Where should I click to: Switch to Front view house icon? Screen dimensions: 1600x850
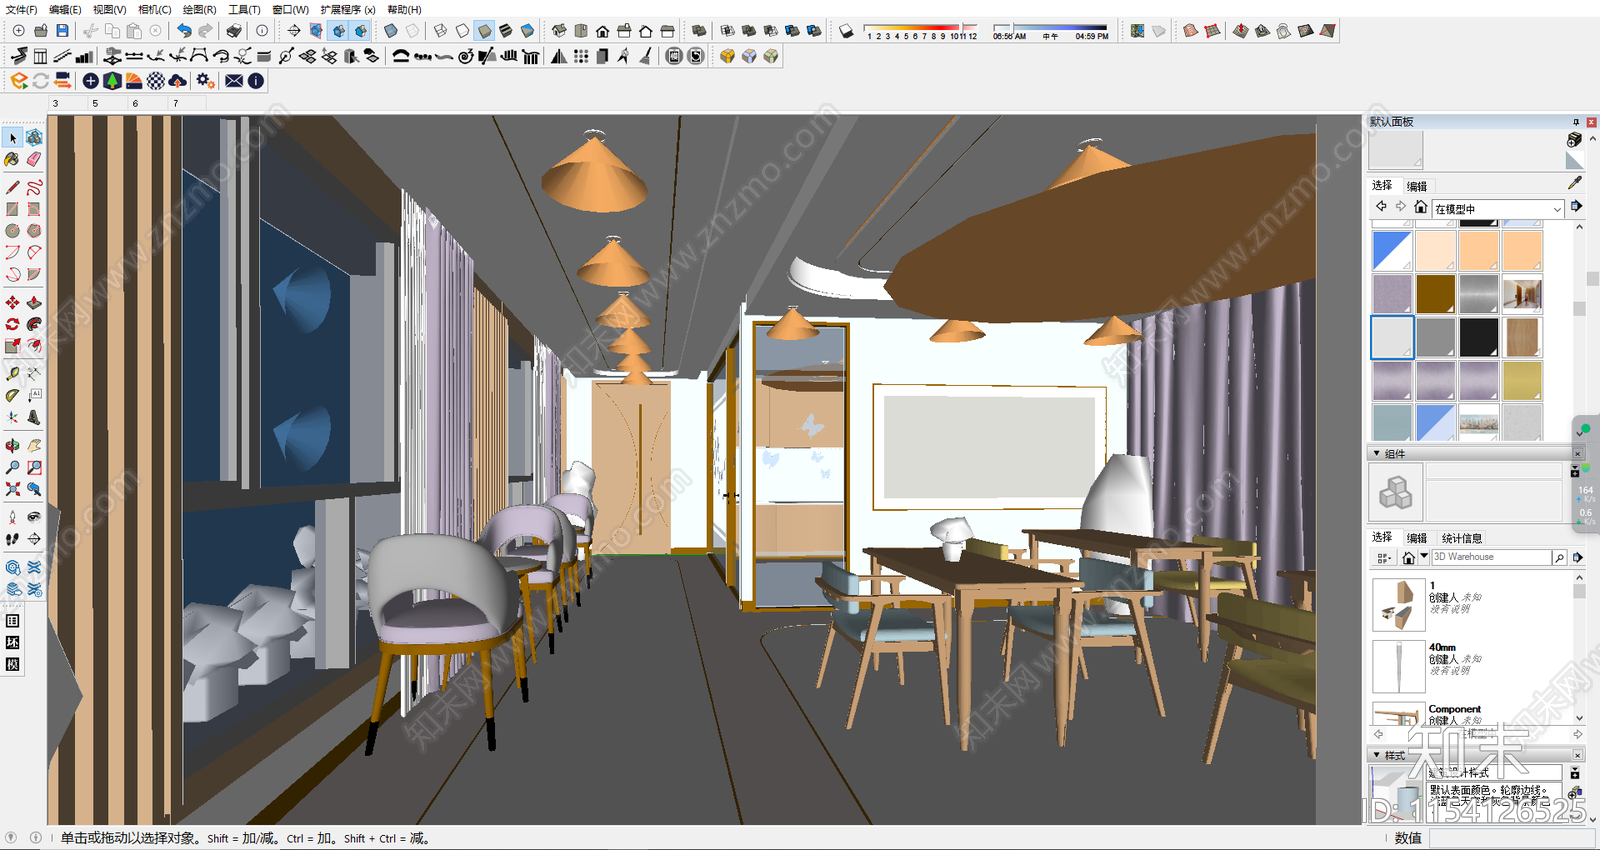click(602, 31)
